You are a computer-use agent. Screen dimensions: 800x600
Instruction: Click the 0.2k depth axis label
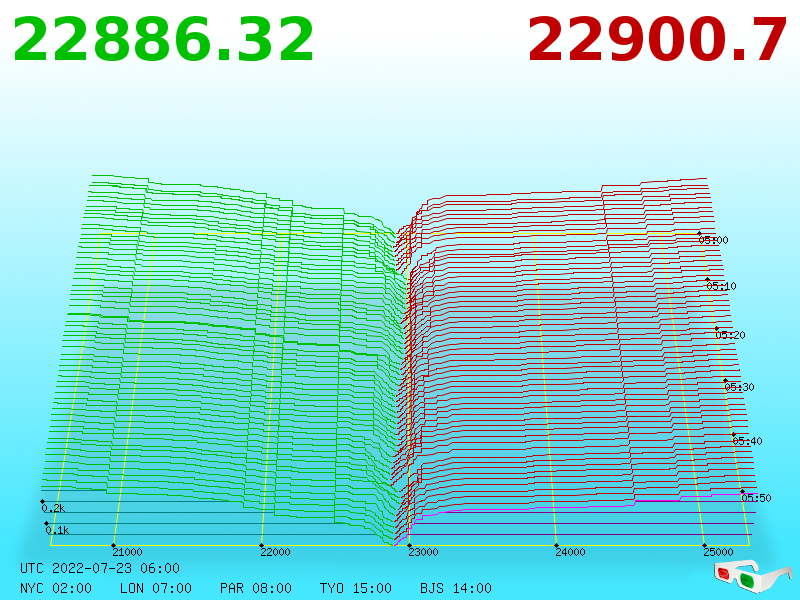point(54,508)
